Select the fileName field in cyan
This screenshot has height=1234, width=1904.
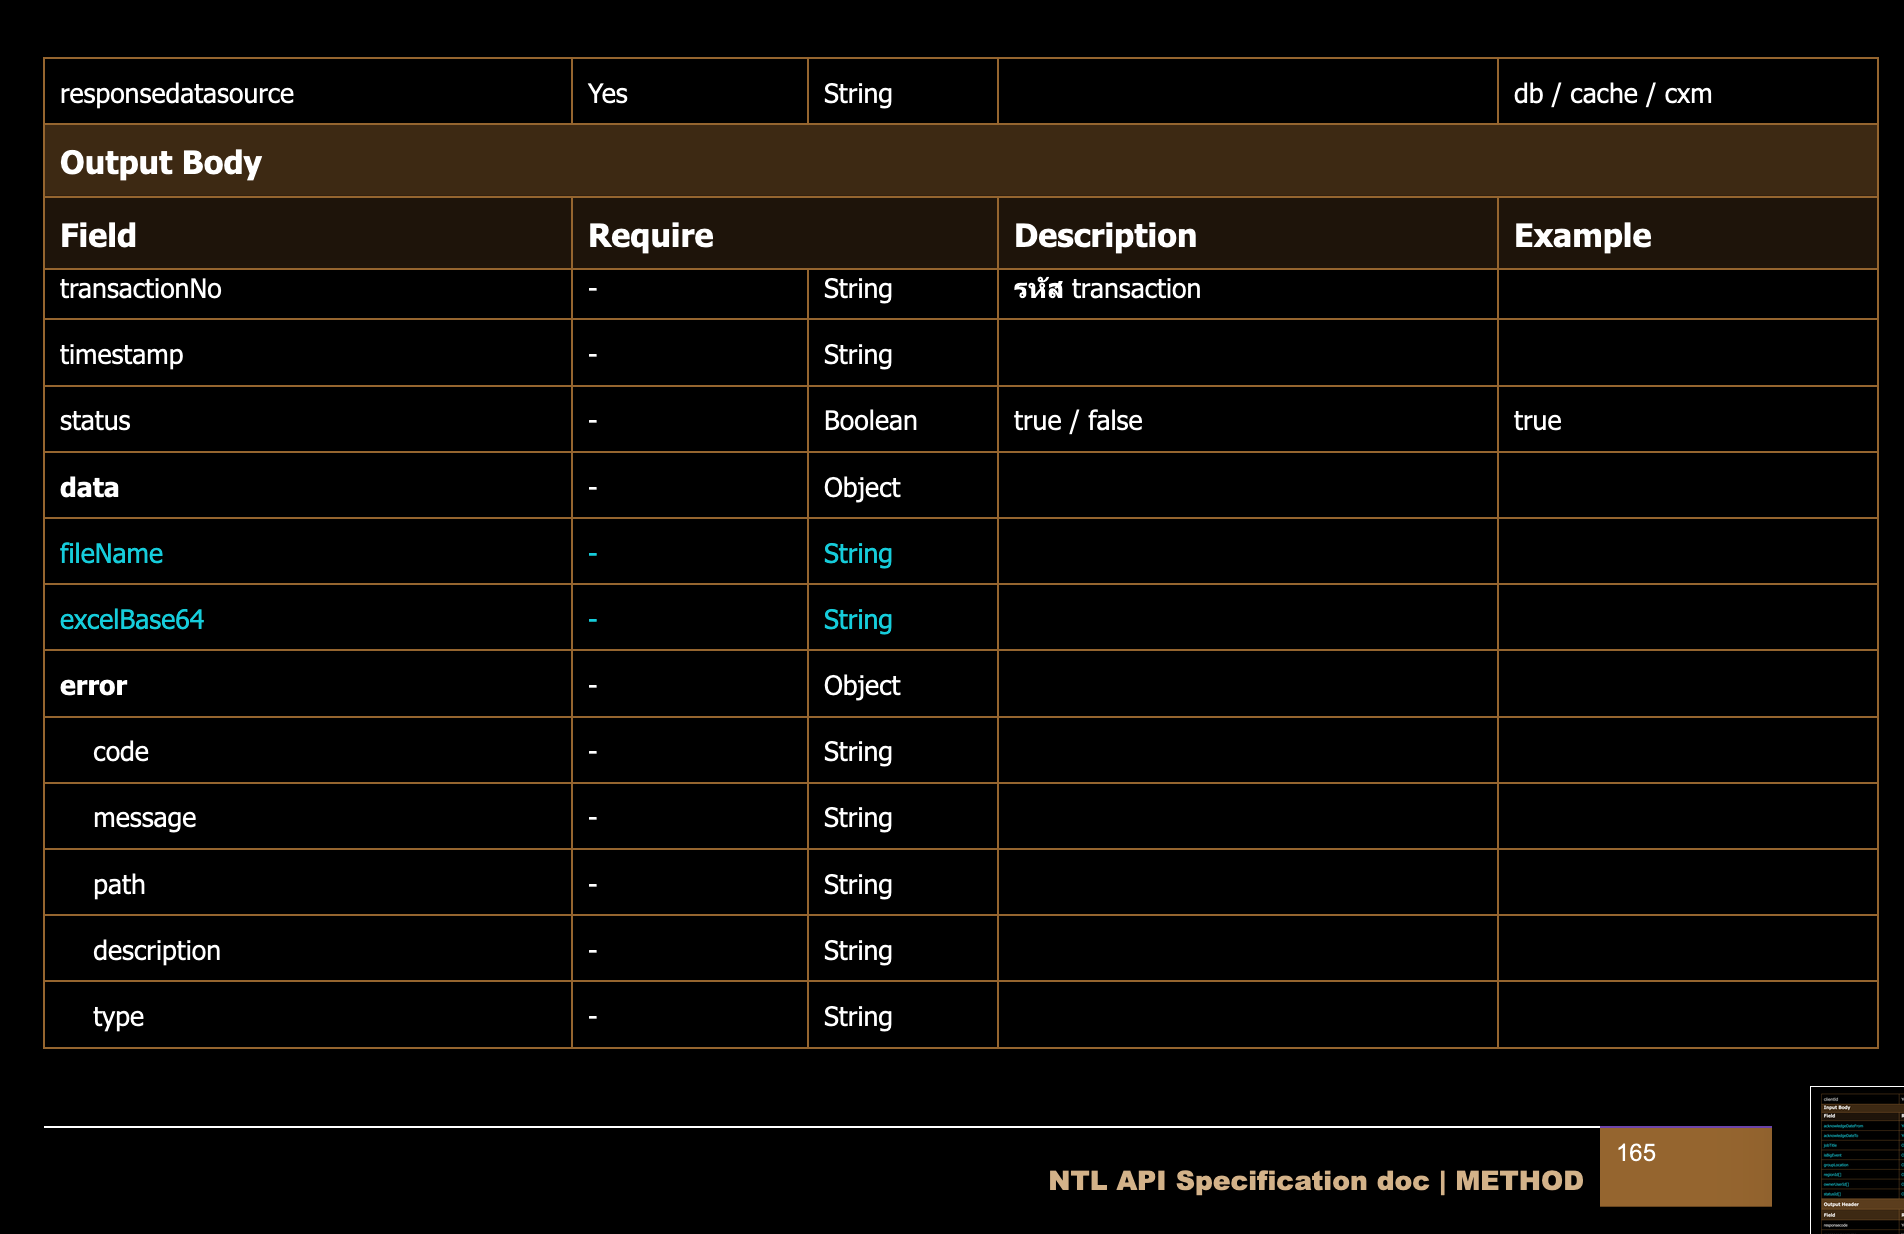(111, 554)
